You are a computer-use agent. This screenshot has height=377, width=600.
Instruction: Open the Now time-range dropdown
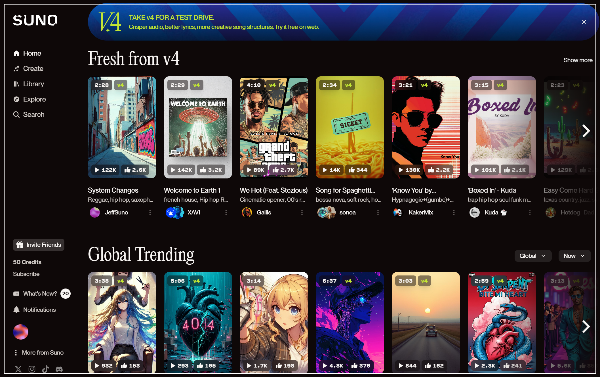[x=574, y=256]
